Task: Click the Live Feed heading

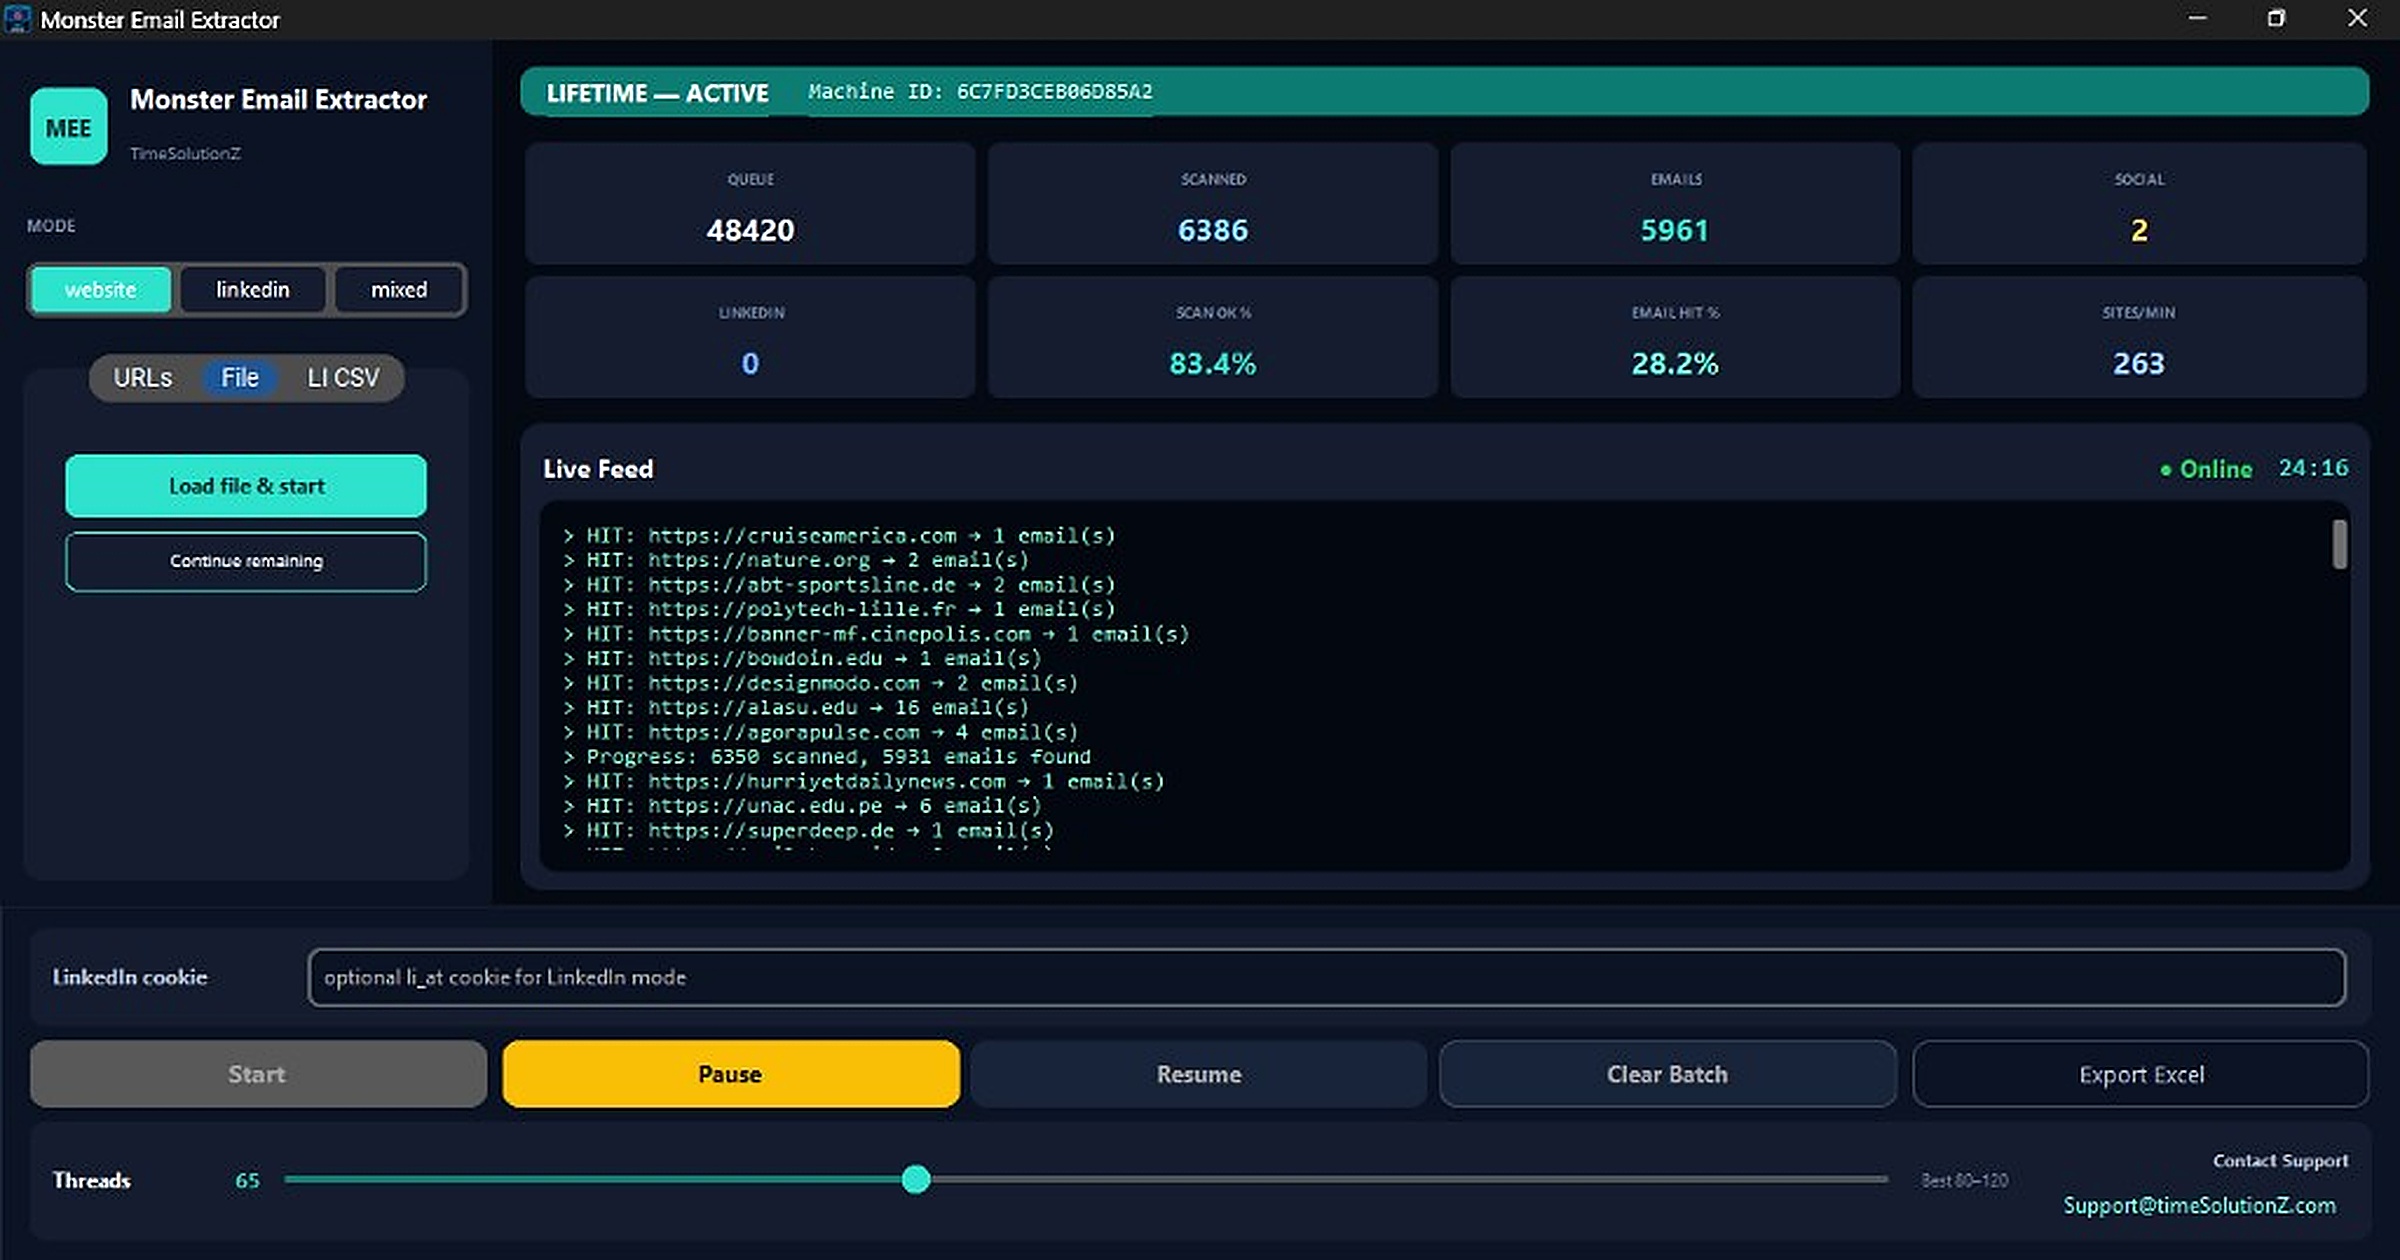Action: point(598,469)
